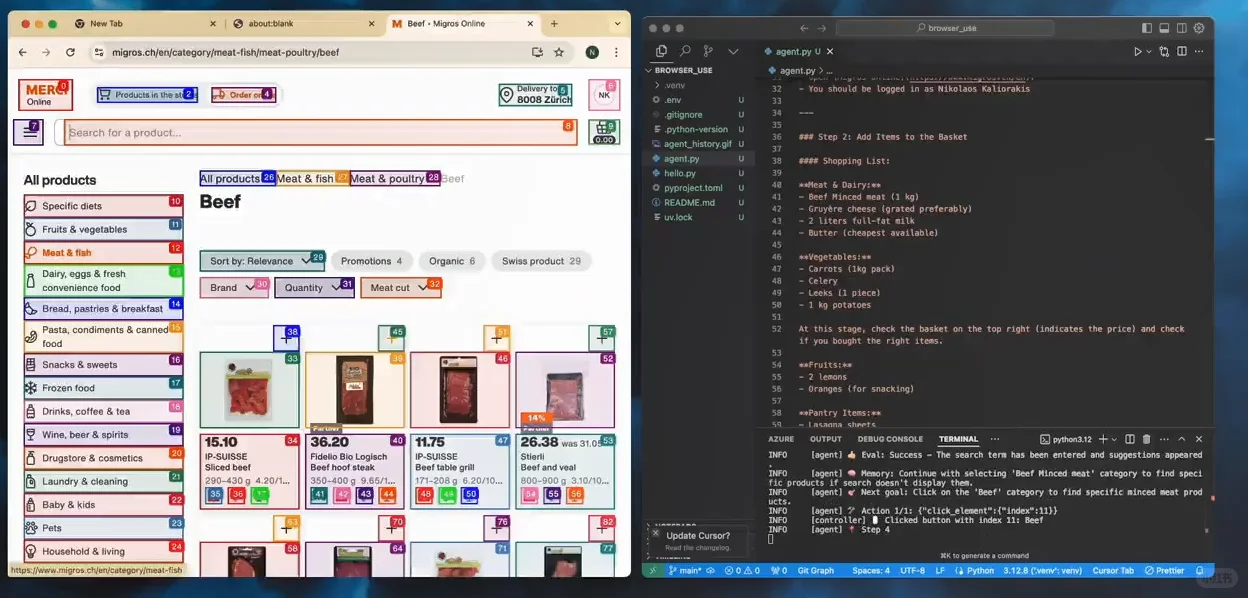Image resolution: width=1248 pixels, height=598 pixels.
Task: Expand more sidebar views chevron in Cursor
Action: [733, 51]
